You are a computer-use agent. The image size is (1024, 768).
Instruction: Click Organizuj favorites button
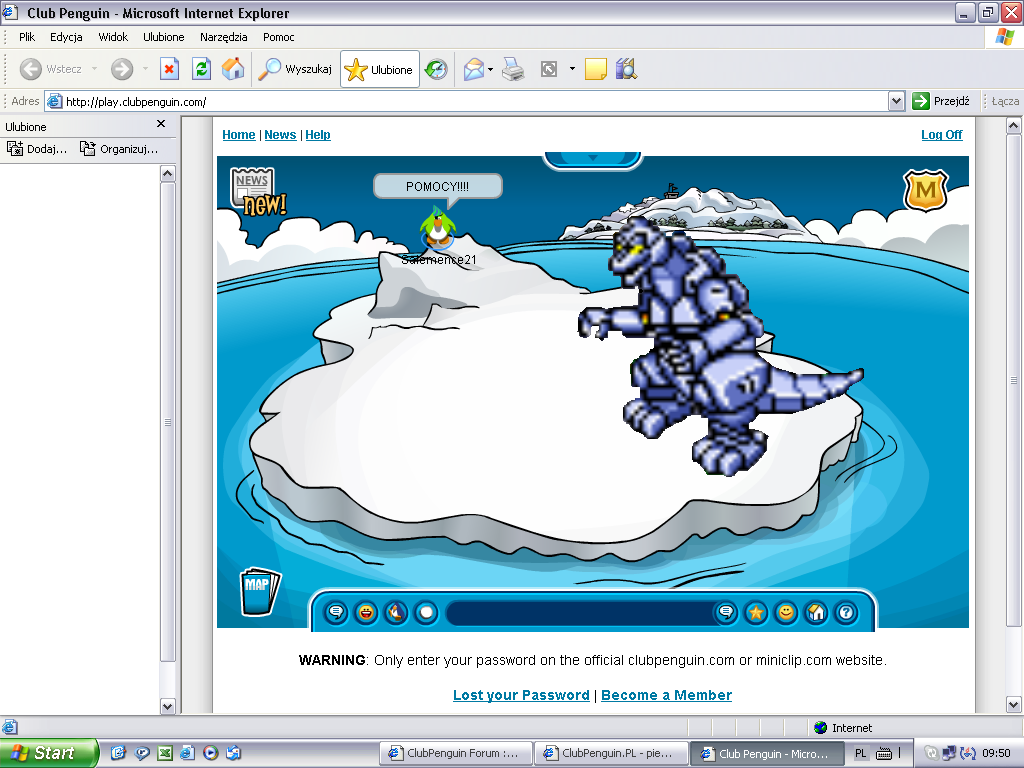(119, 149)
